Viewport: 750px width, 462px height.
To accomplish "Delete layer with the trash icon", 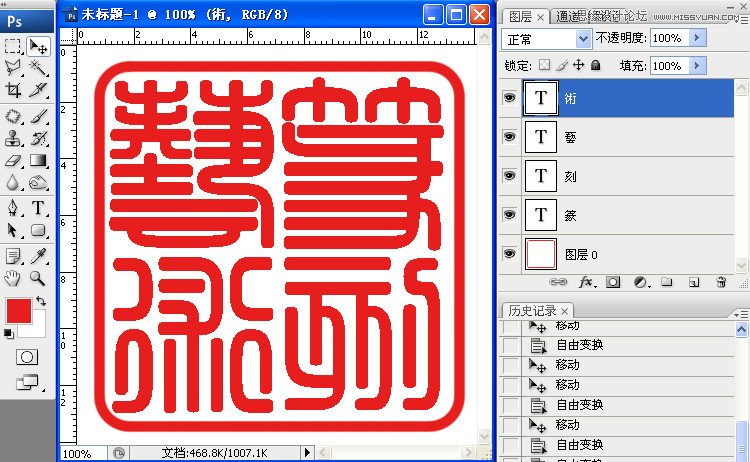I will [x=722, y=282].
